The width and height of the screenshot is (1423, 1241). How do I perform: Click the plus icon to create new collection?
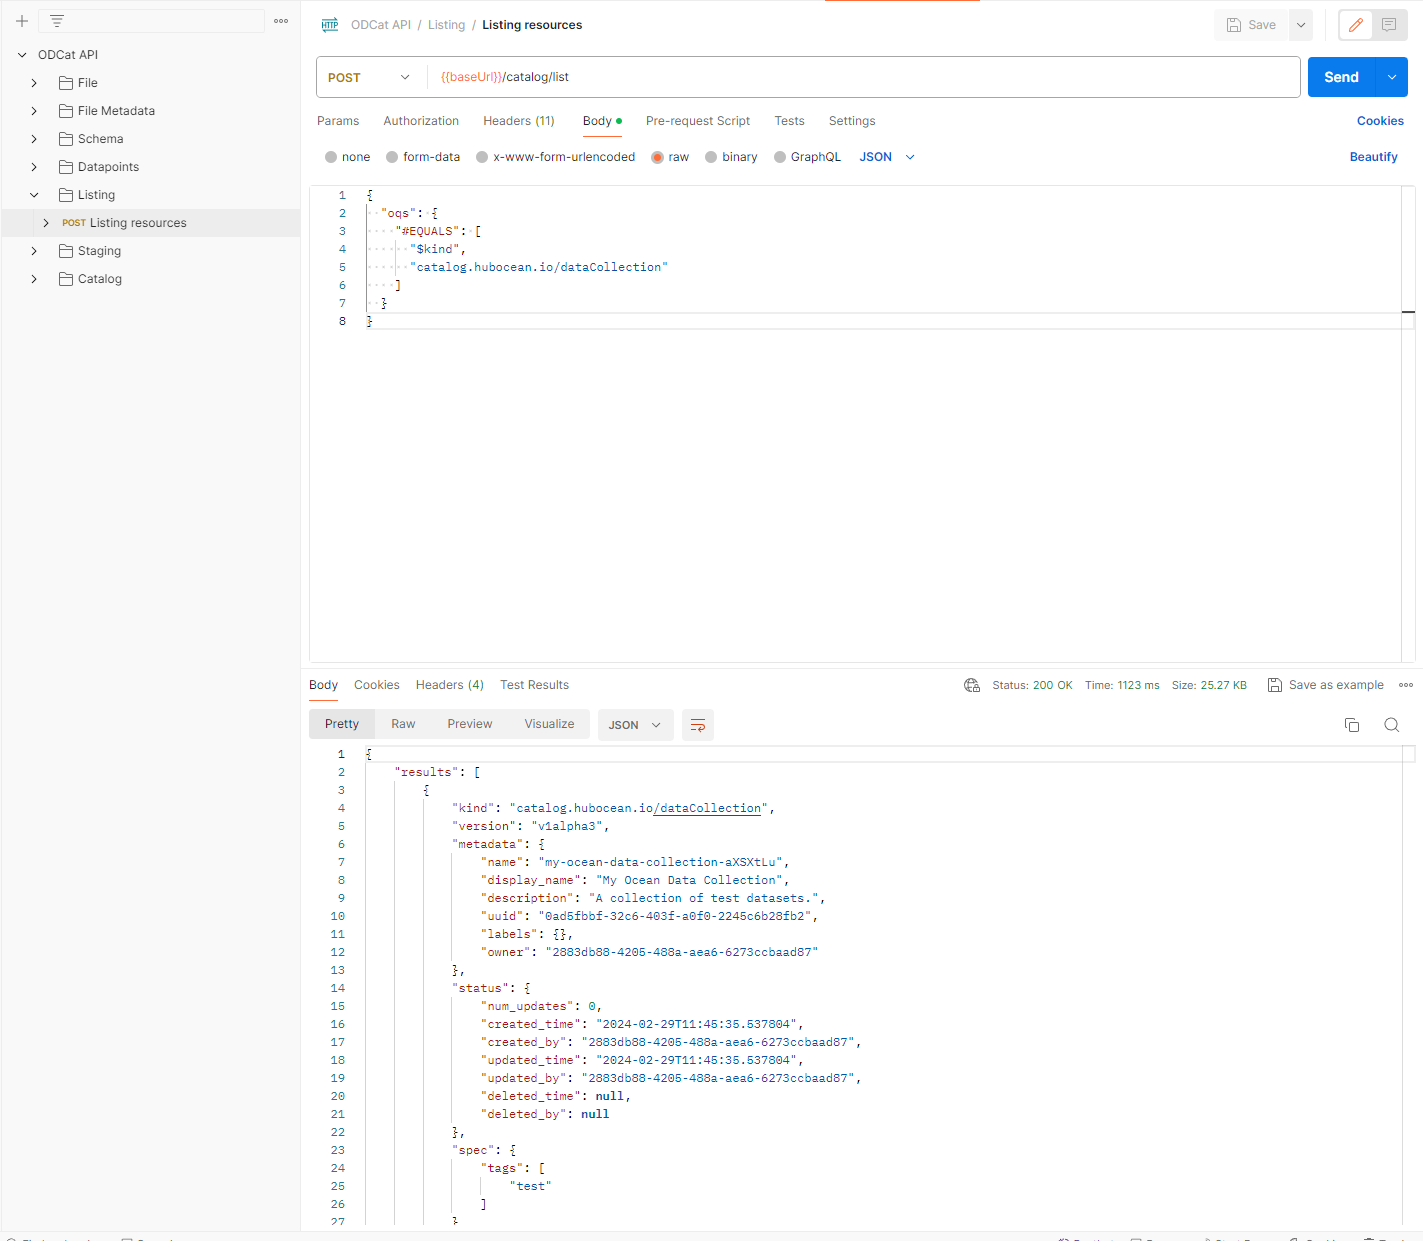pyautogui.click(x=21, y=21)
